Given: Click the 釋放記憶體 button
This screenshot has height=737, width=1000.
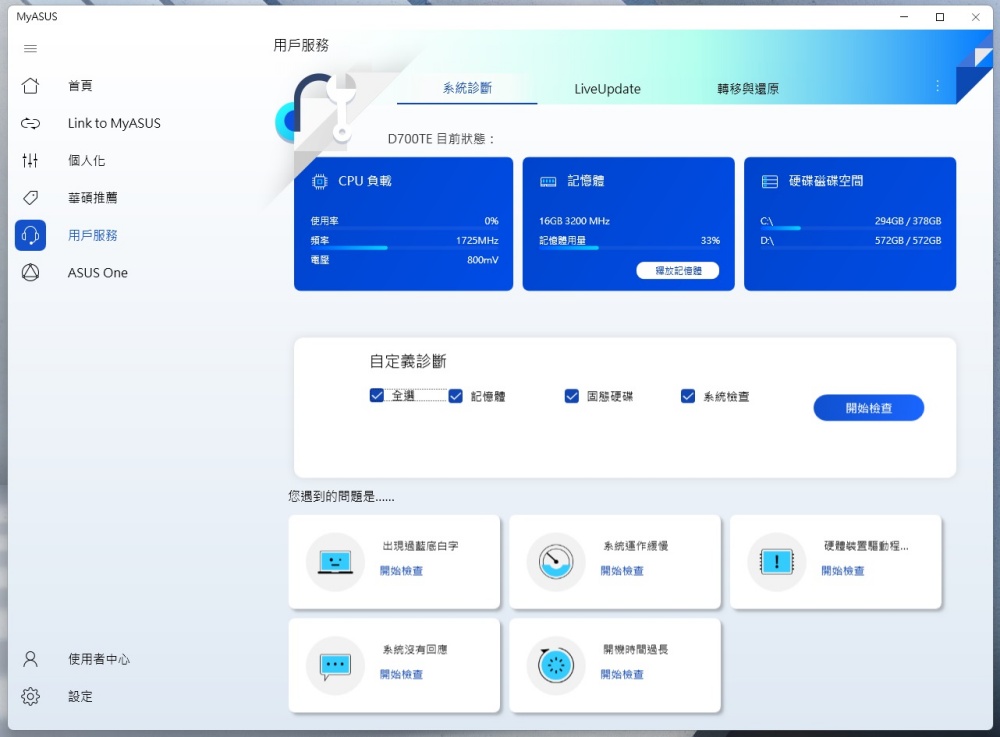Looking at the screenshot, I should 677,270.
